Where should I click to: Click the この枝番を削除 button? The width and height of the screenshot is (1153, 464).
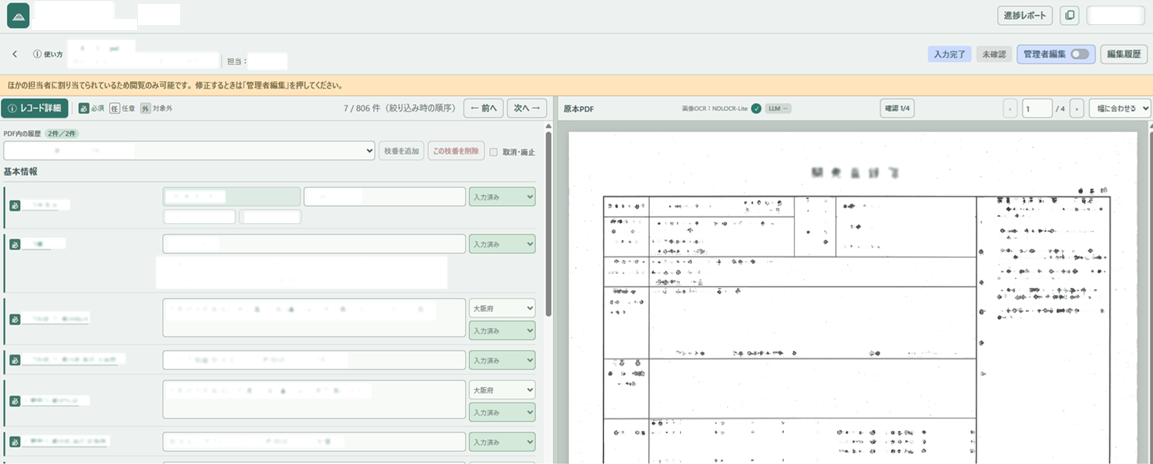pos(455,151)
